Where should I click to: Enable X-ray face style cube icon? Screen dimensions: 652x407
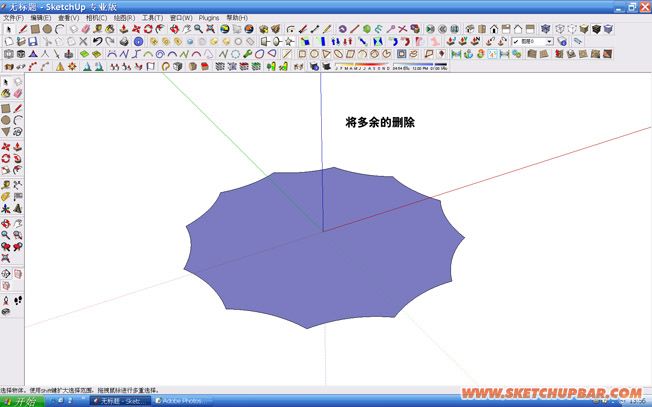click(x=546, y=29)
